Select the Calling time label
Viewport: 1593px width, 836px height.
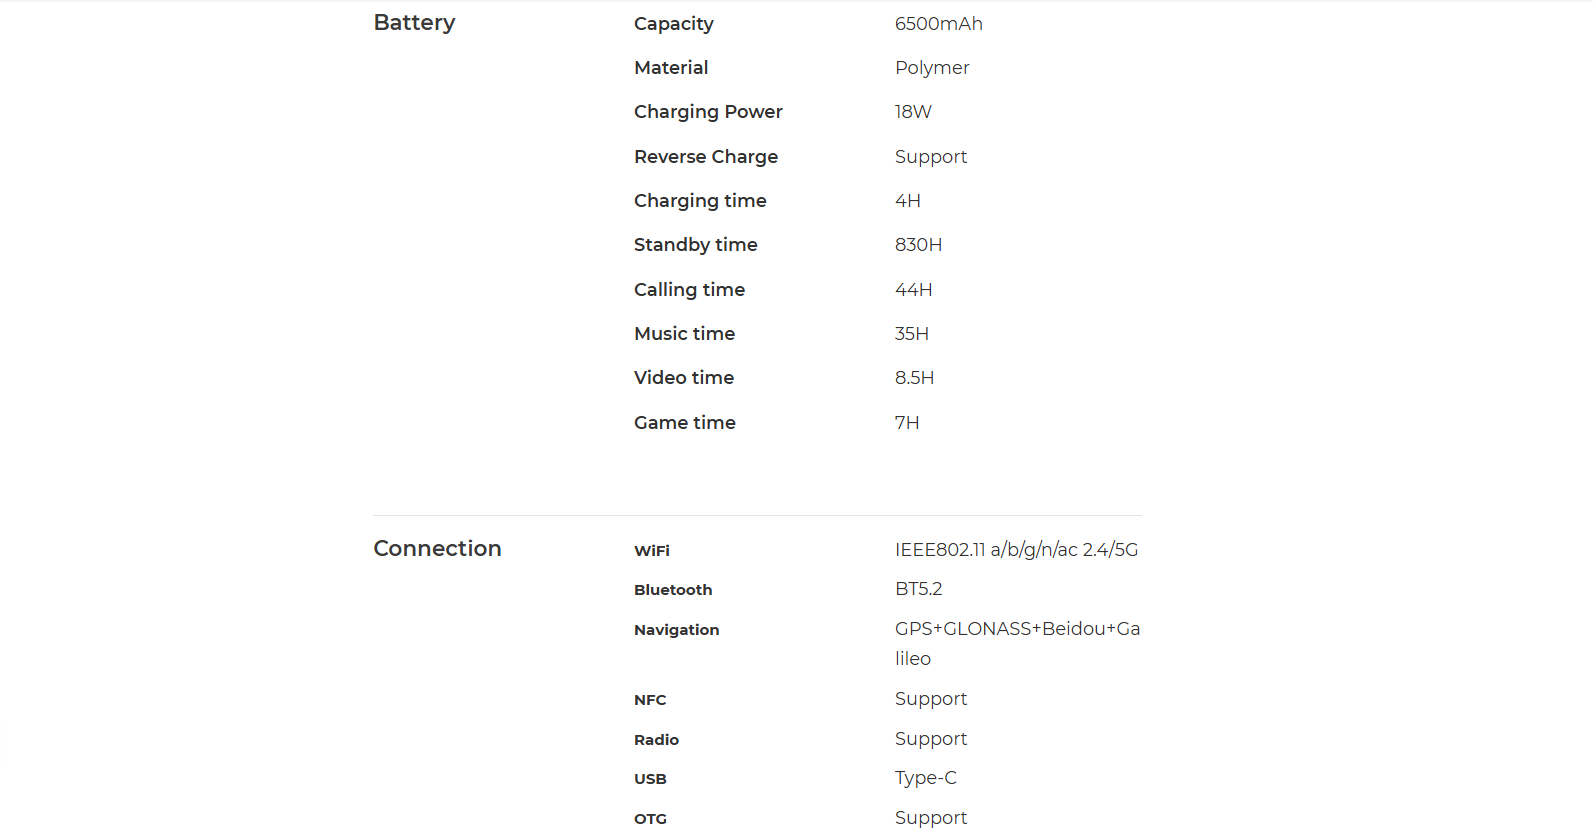(x=689, y=290)
